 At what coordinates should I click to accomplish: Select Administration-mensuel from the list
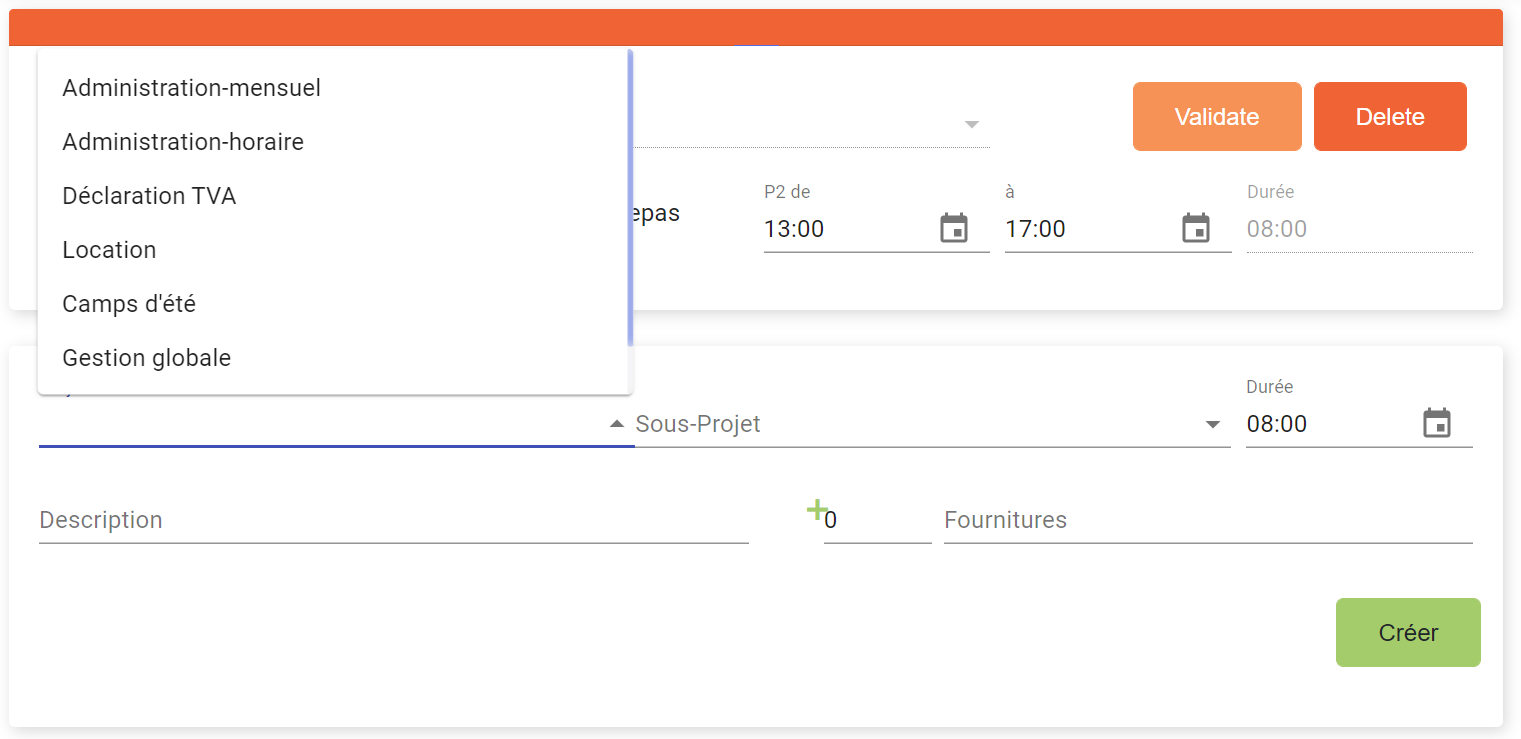coord(192,88)
